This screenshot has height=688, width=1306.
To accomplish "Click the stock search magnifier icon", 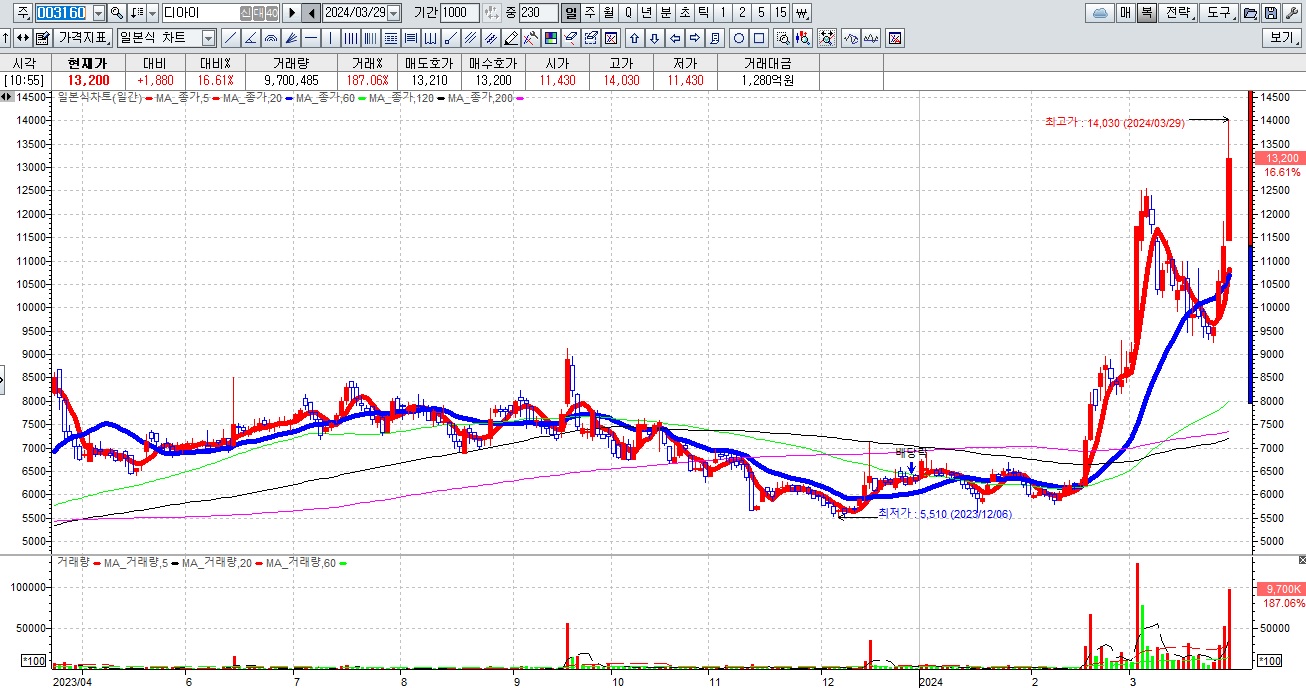I will pyautogui.click(x=117, y=13).
